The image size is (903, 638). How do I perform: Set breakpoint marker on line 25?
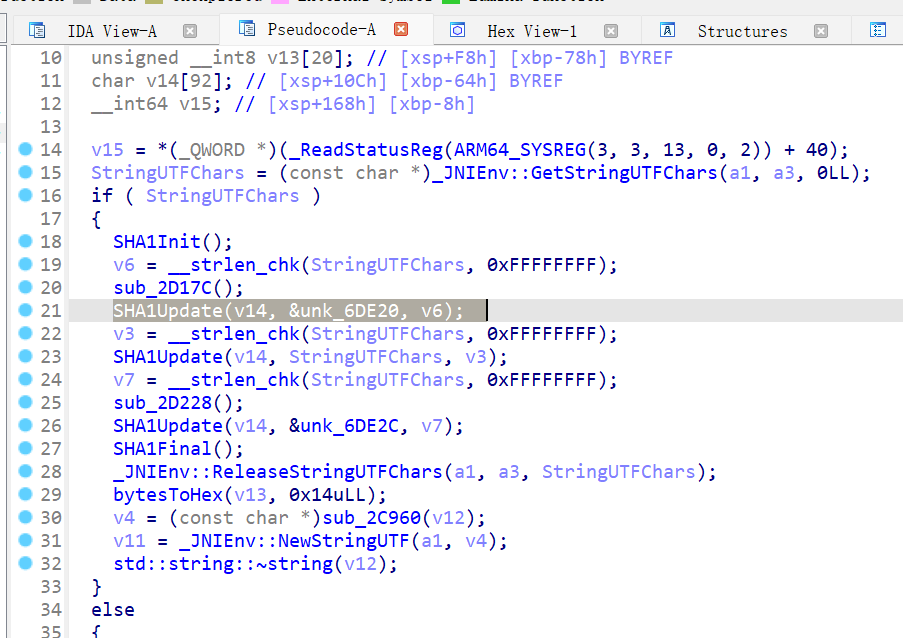click(25, 402)
